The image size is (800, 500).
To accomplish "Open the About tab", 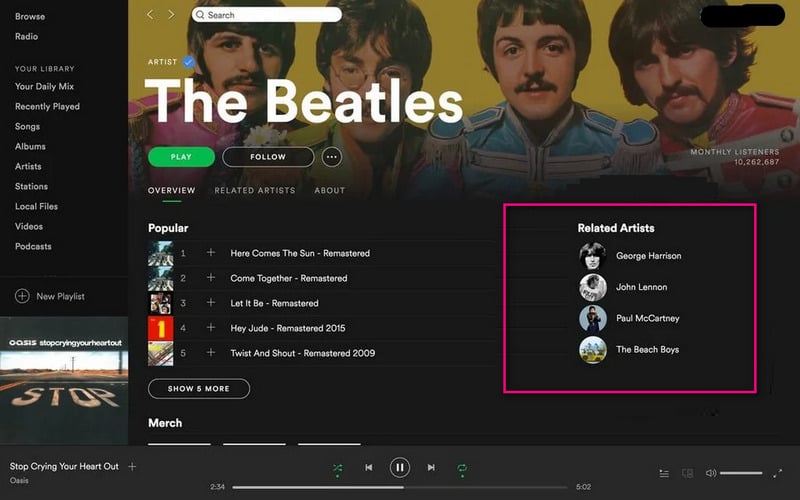I will point(330,190).
